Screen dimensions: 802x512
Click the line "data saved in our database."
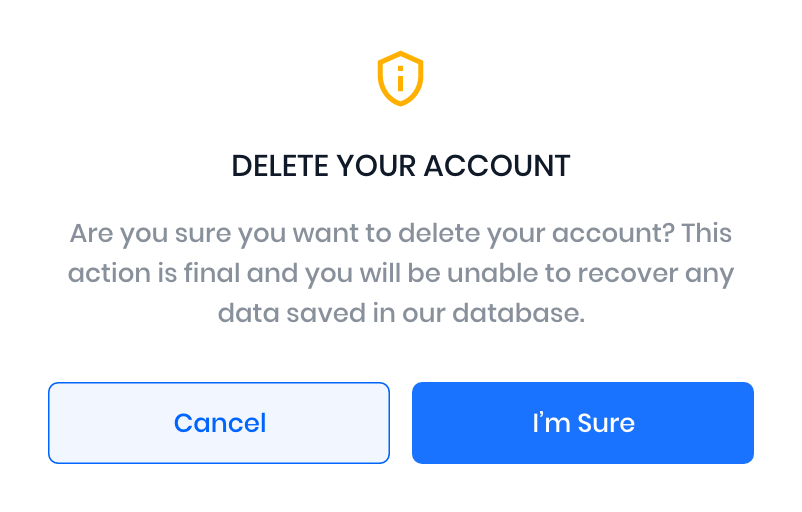[400, 312]
